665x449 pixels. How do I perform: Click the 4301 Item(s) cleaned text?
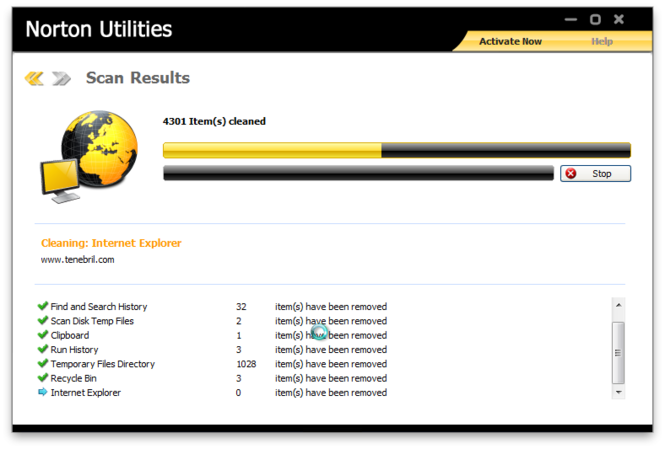214,121
